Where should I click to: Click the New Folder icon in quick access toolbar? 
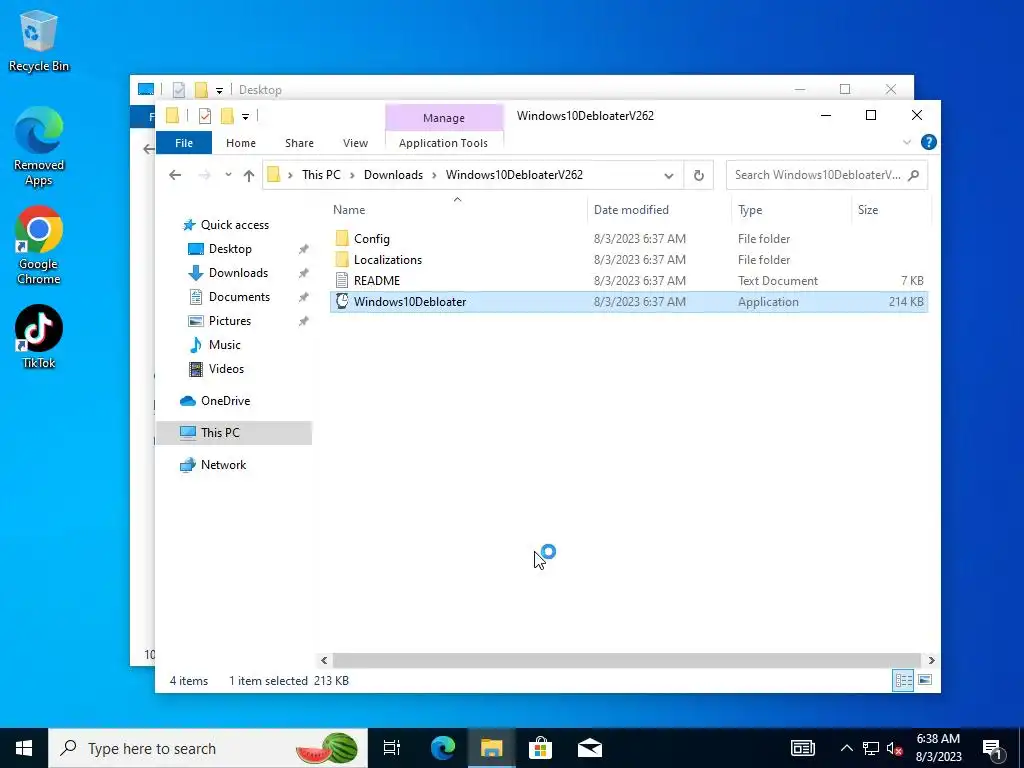pos(227,116)
